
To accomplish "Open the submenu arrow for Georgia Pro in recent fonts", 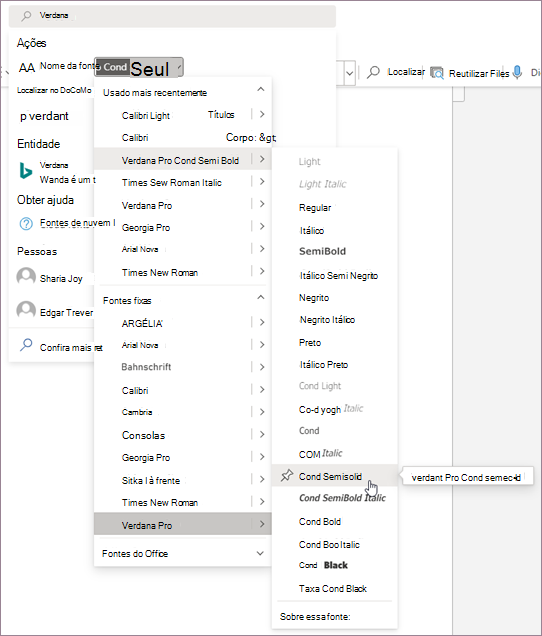I will (262, 226).
